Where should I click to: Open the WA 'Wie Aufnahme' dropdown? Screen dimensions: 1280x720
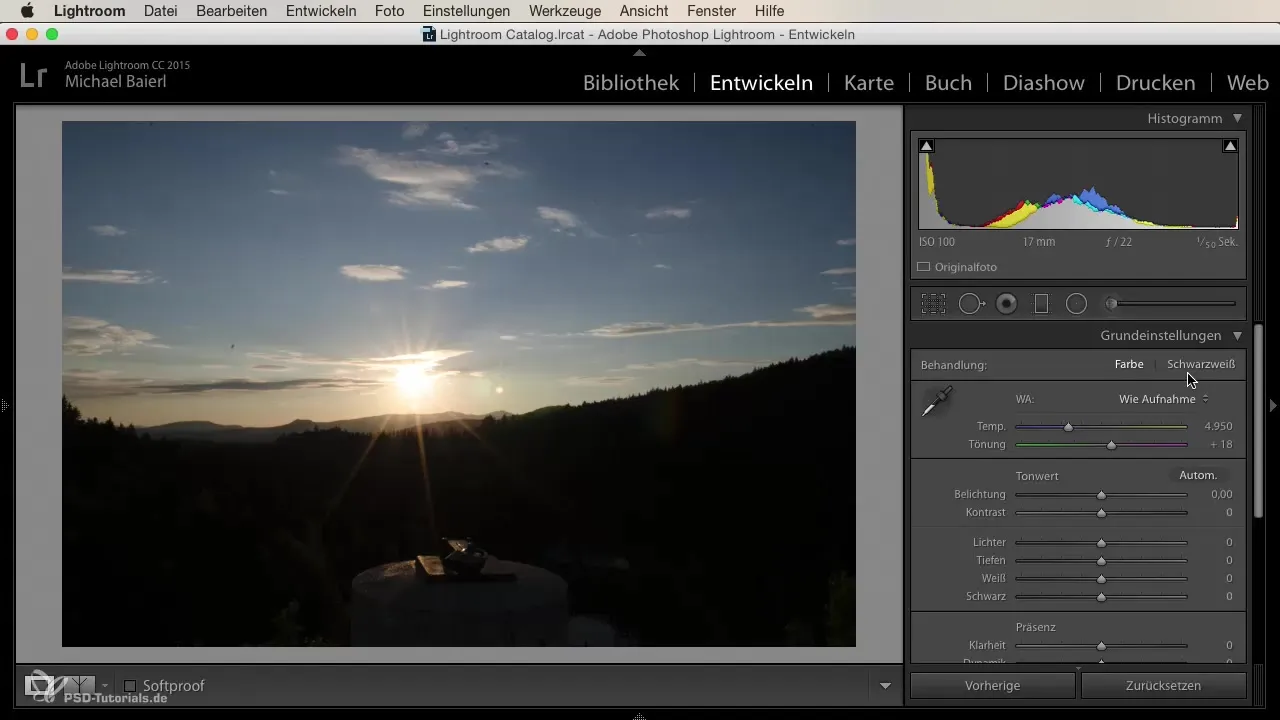[1163, 399]
